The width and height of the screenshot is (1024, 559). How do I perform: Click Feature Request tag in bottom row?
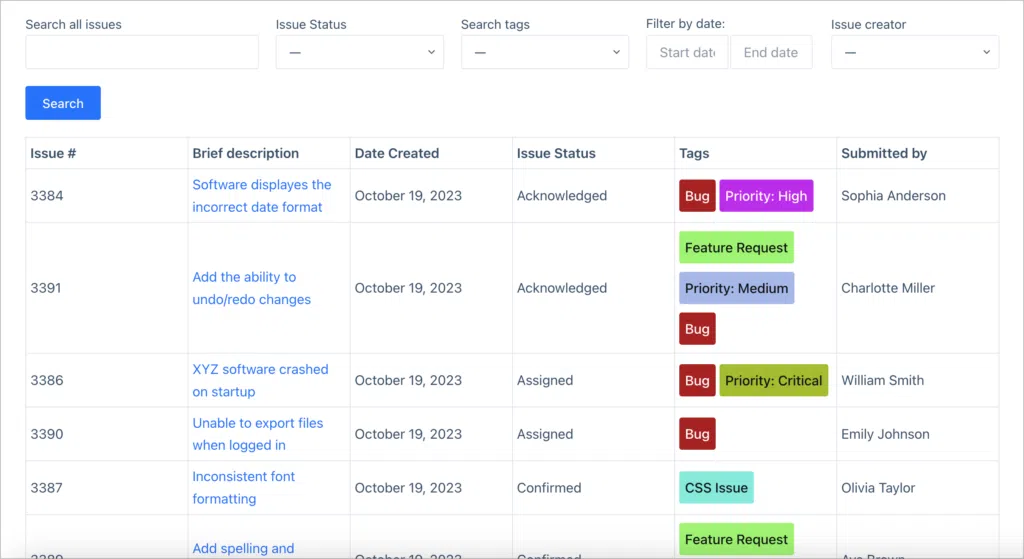(737, 539)
